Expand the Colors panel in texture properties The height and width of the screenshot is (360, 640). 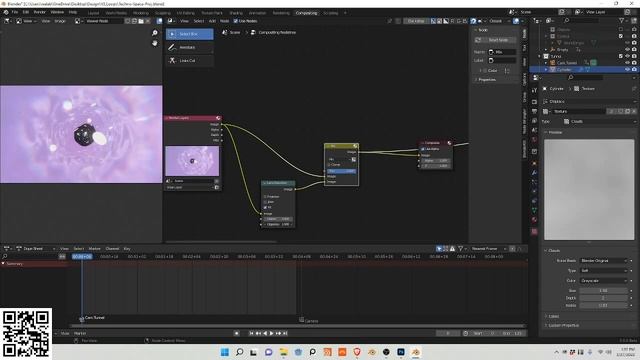tap(554, 316)
